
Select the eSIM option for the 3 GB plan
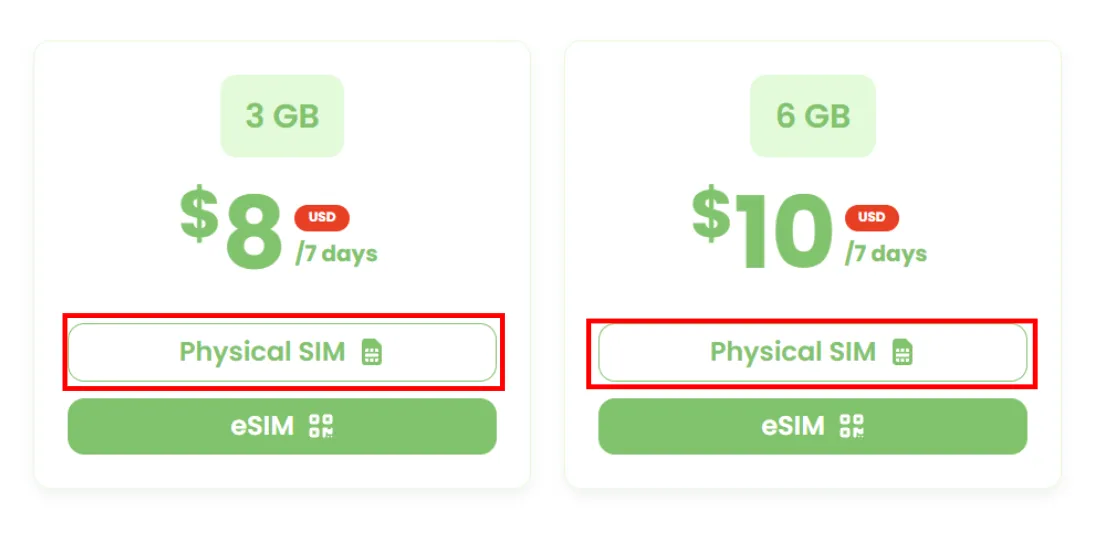pos(282,426)
